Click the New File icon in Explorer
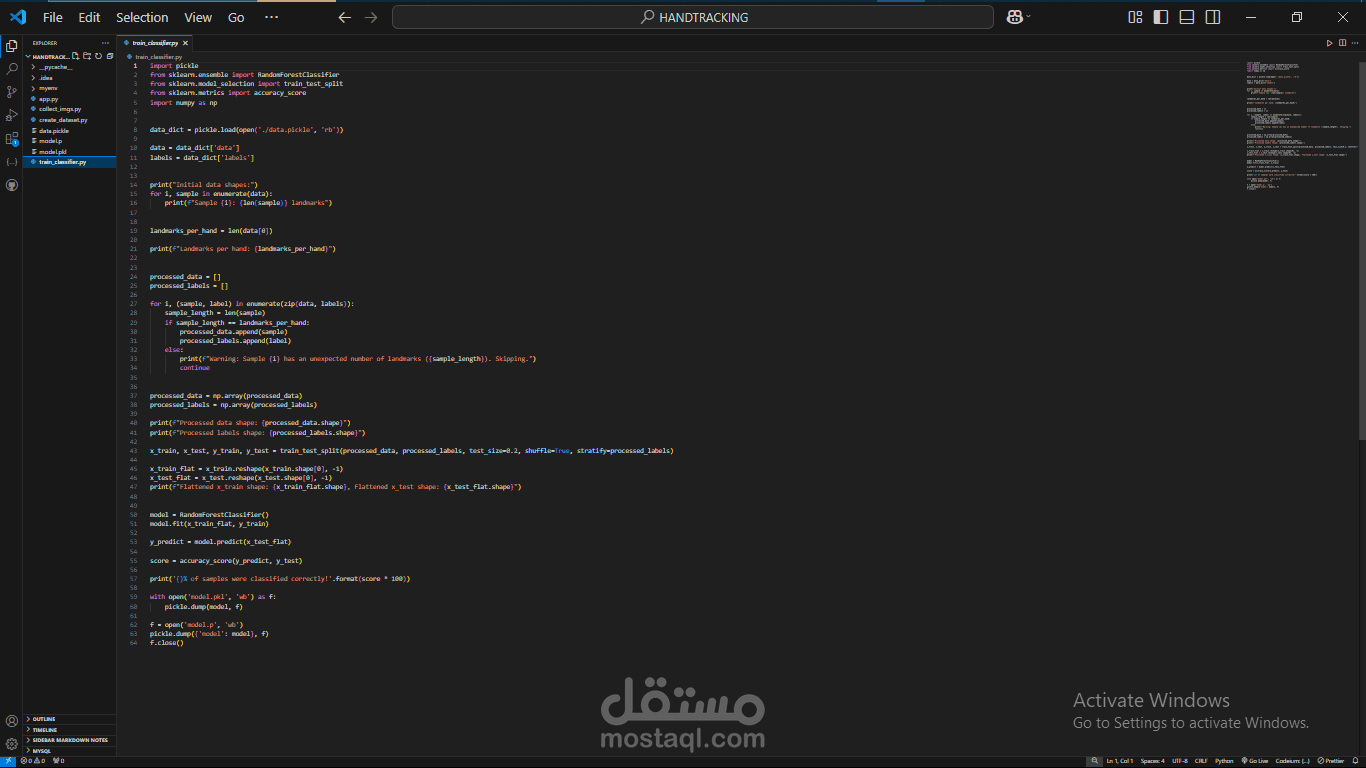This screenshot has width=1366, height=768. point(76,56)
